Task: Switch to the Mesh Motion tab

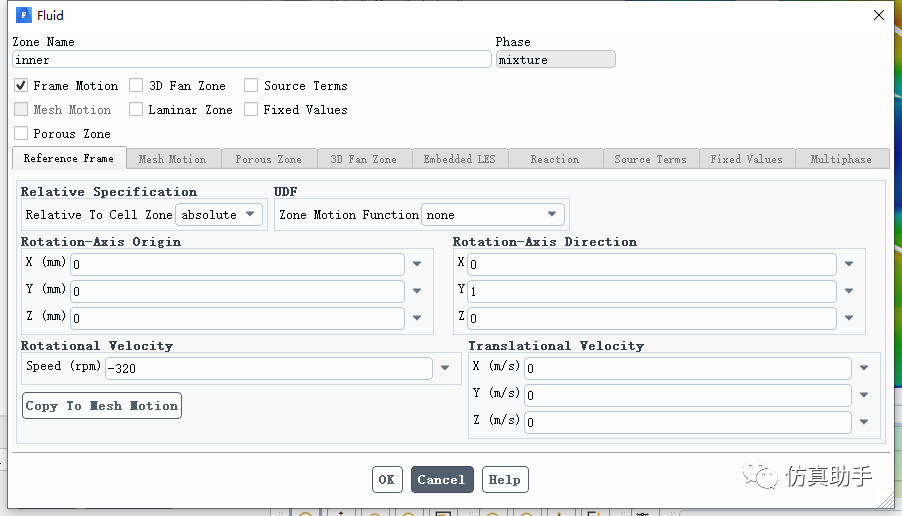Action: pos(173,159)
